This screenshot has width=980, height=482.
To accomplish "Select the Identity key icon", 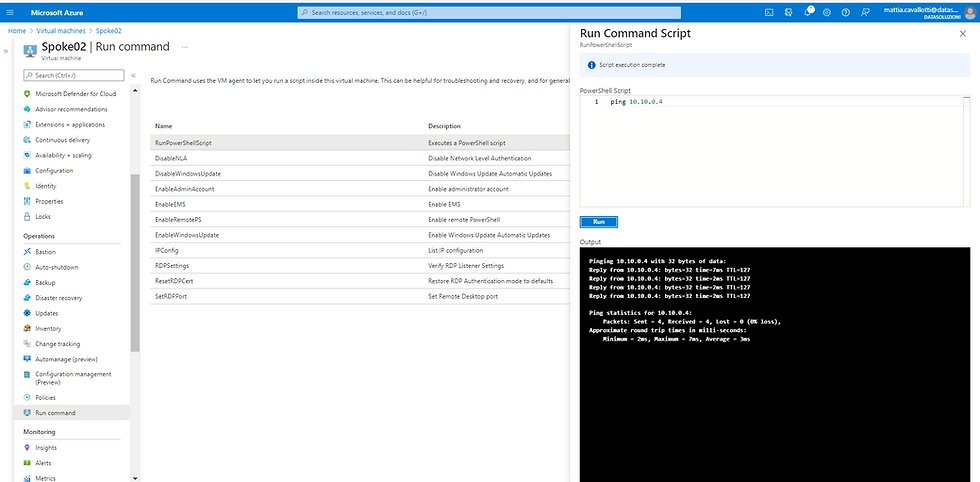I will click(27, 186).
